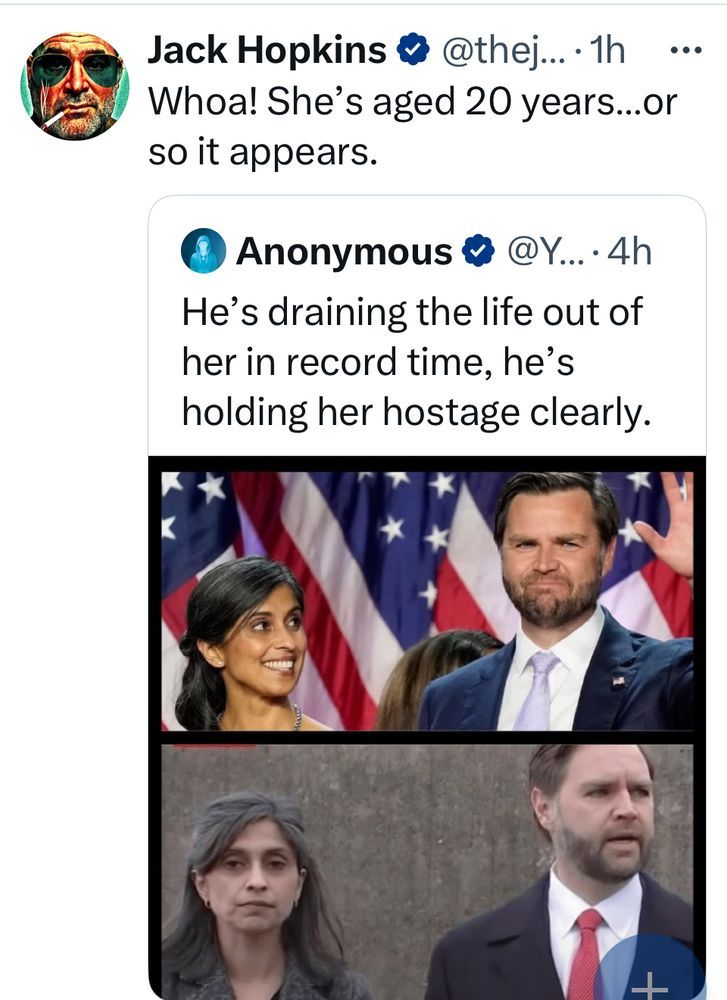Open the Jack Hopkins display name link
The image size is (727, 1000).
click(266, 50)
